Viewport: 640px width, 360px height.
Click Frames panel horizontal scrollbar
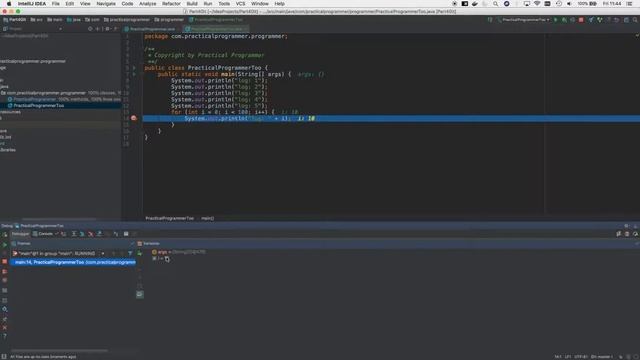tap(59, 350)
